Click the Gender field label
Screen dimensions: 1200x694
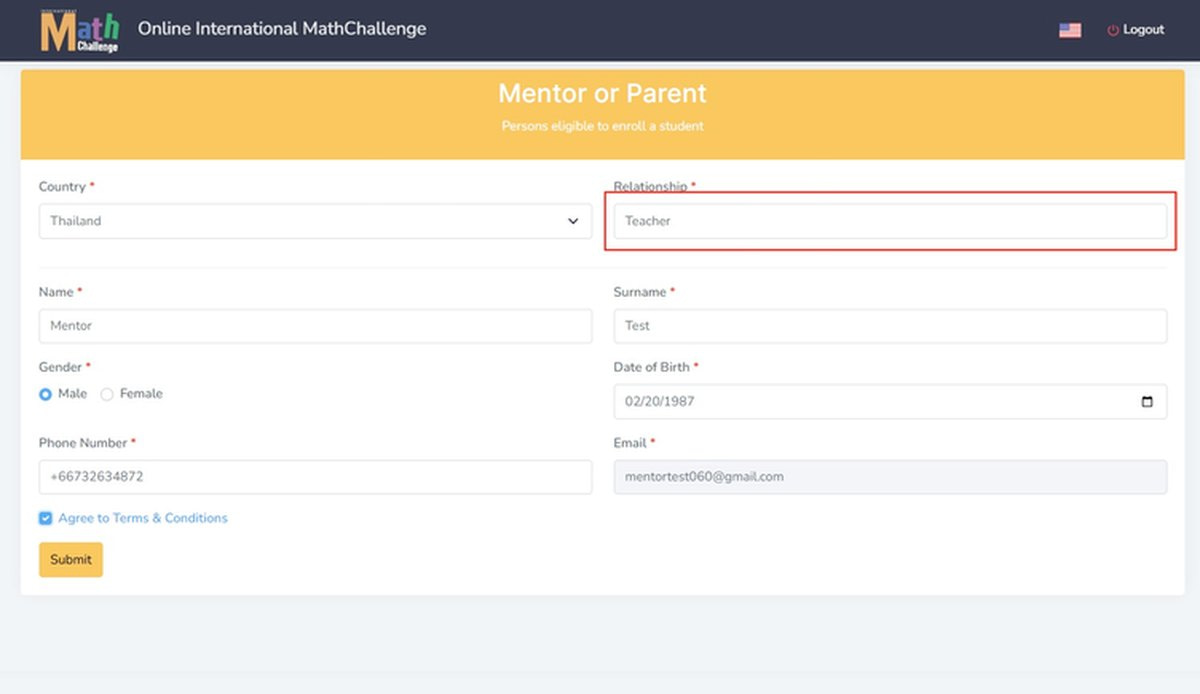tap(62, 367)
